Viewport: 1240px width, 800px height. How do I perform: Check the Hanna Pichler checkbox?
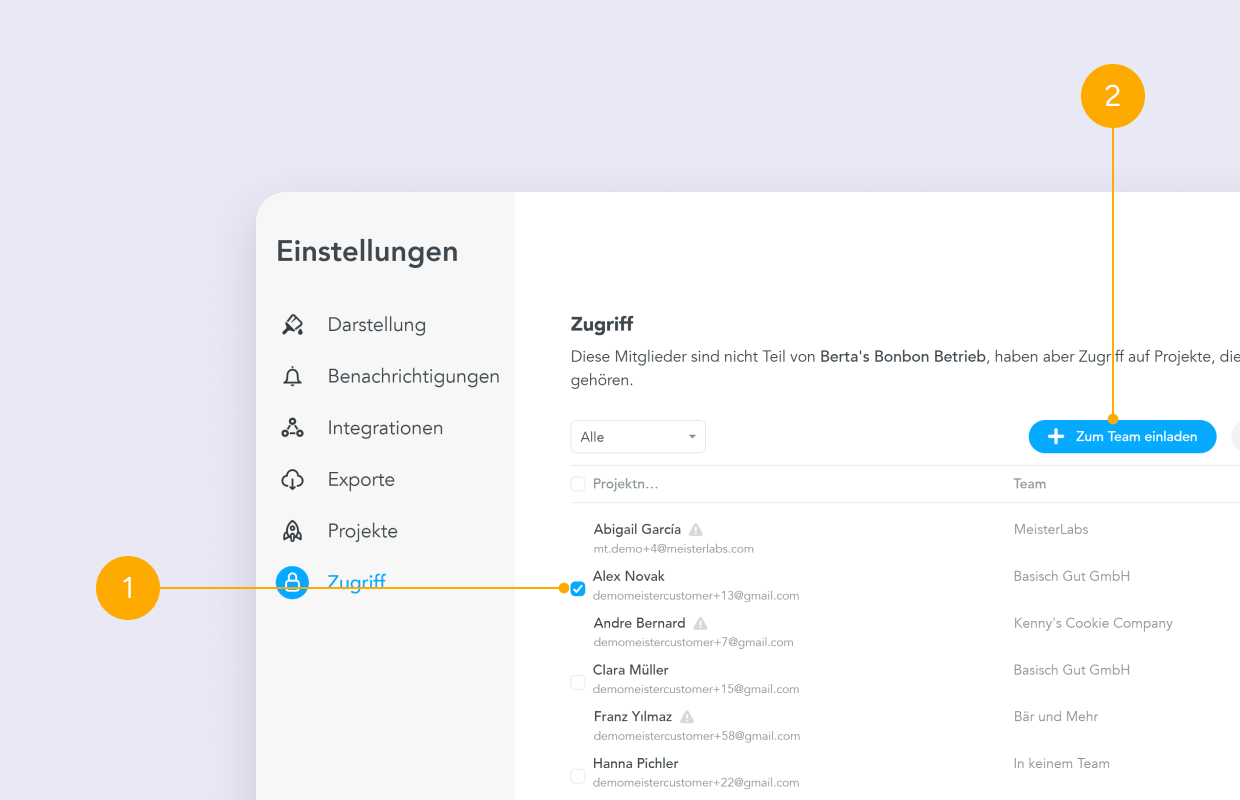click(x=578, y=776)
